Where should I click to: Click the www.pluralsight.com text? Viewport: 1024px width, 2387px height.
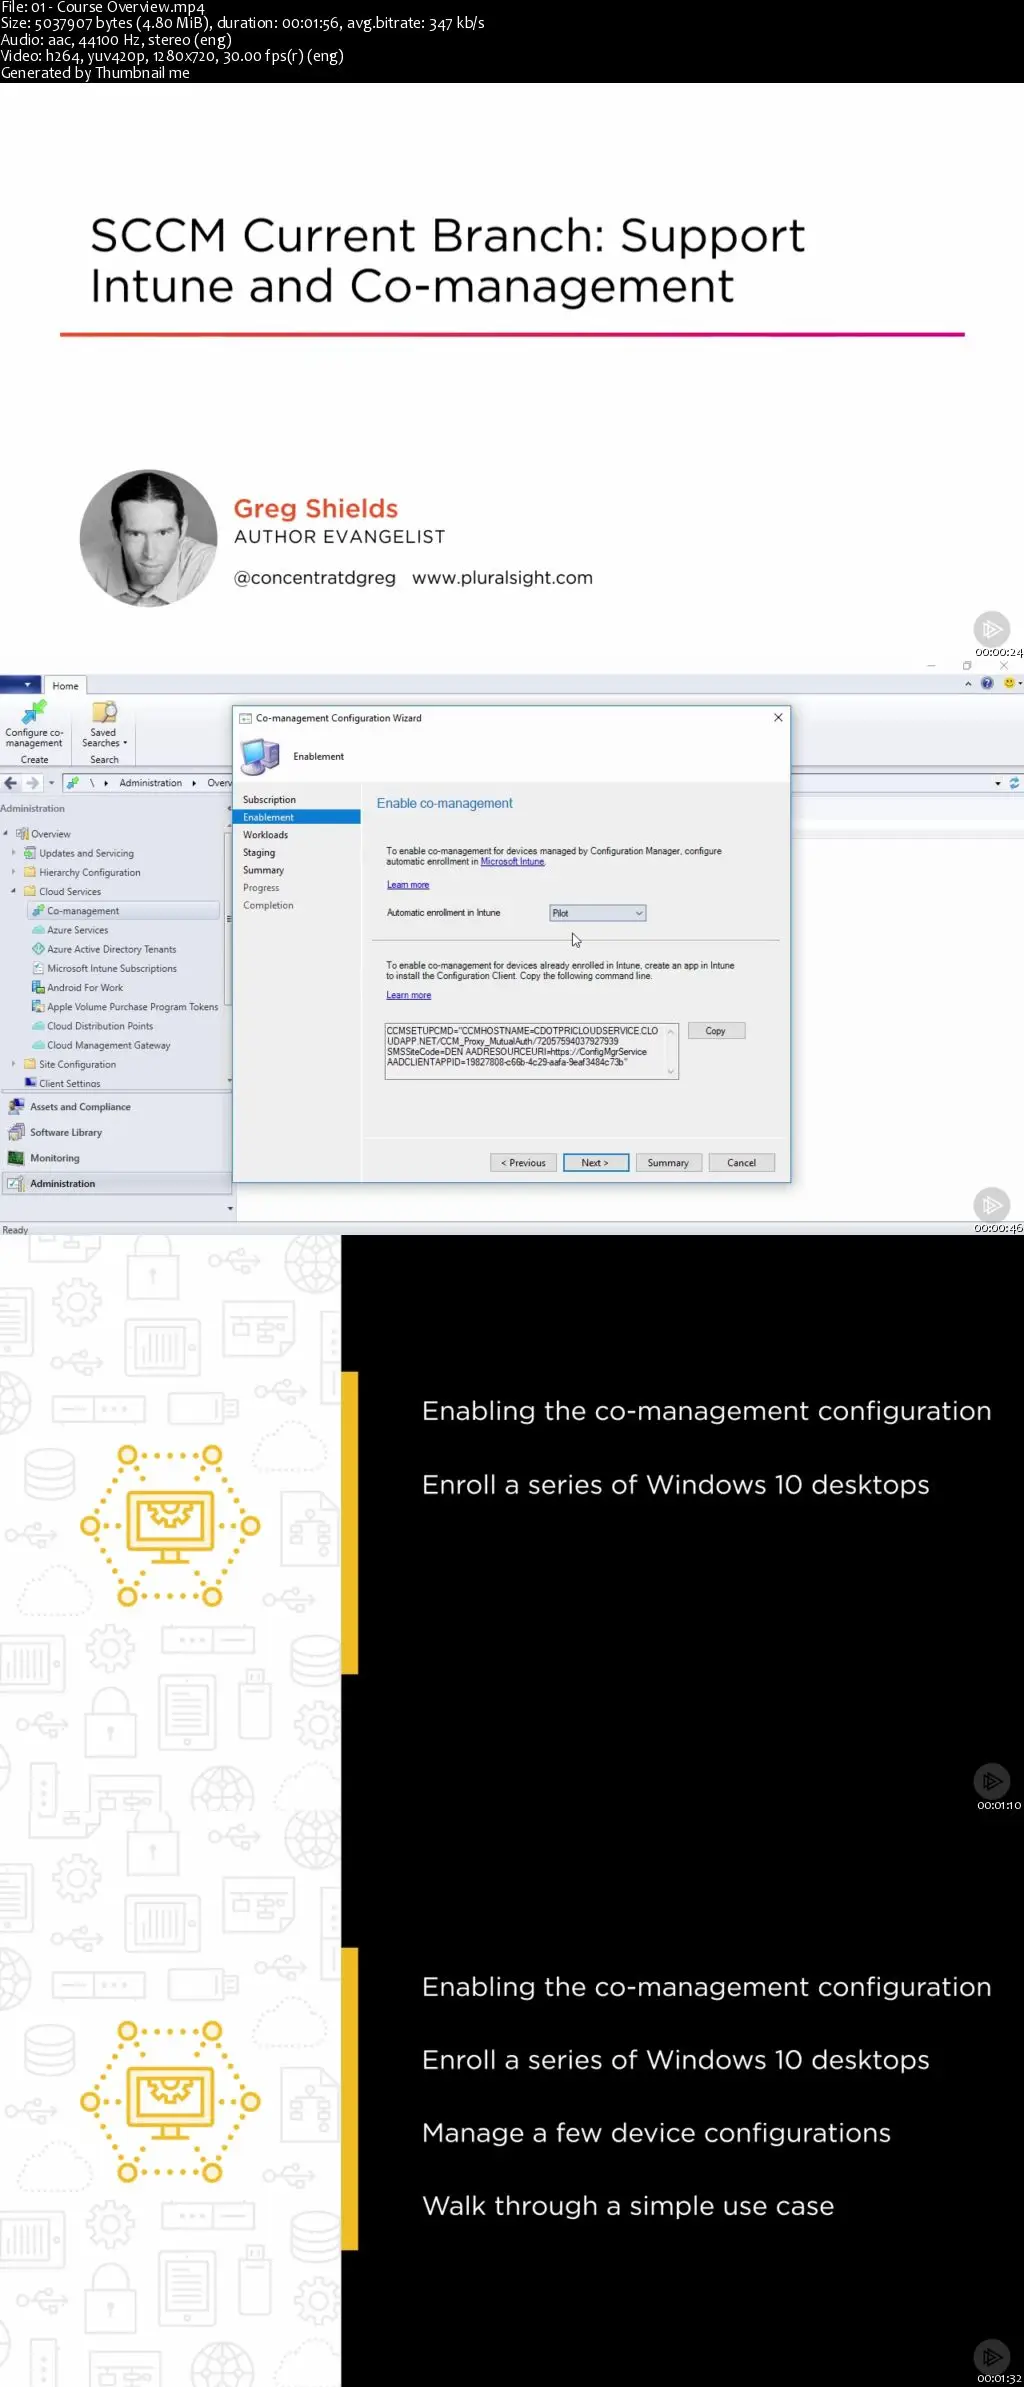502,578
